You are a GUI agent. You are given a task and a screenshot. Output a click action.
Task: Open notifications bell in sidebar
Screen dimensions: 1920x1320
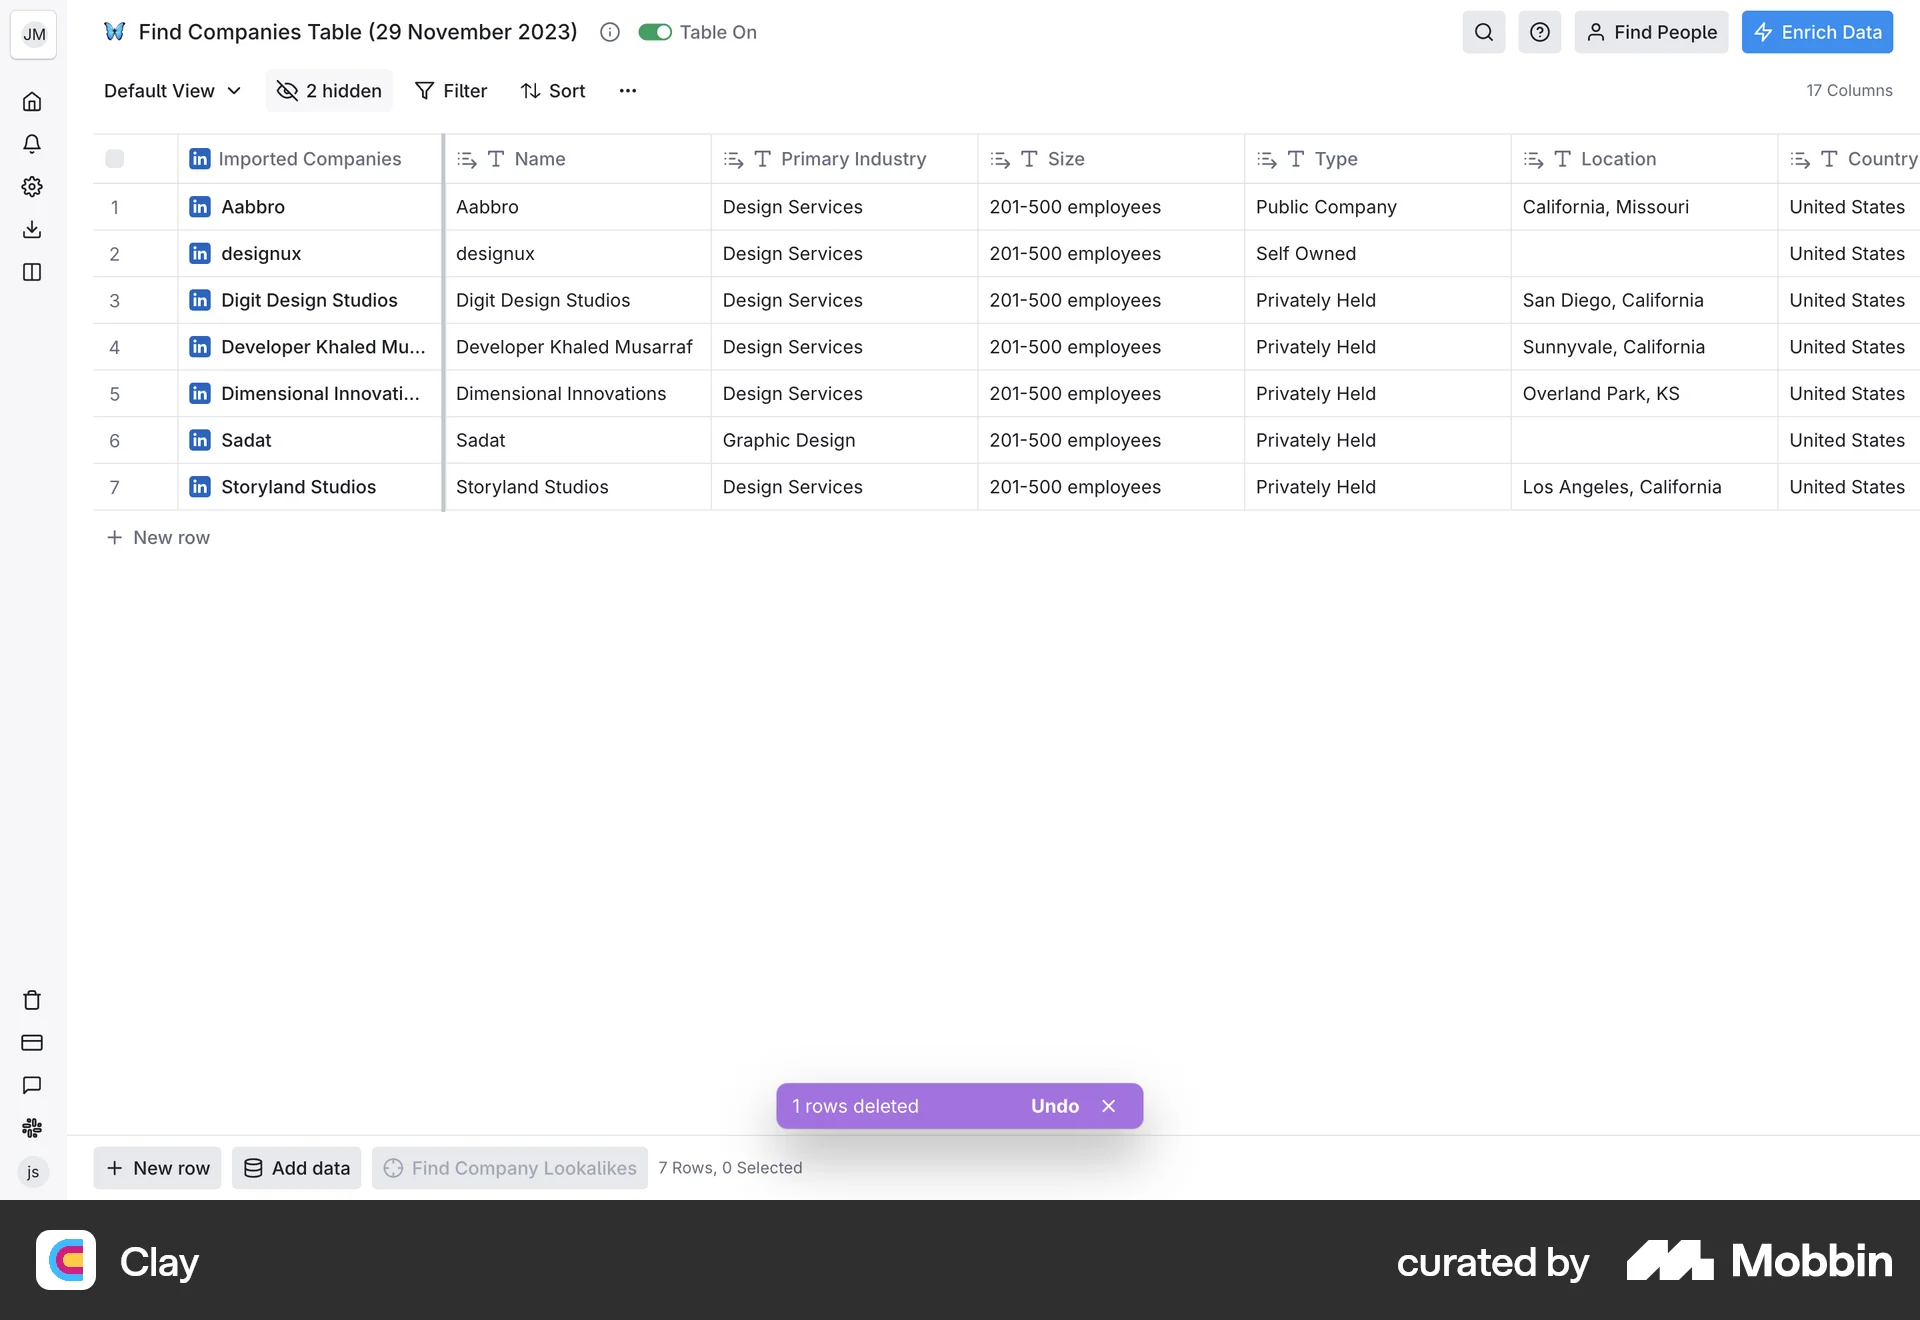[x=32, y=144]
